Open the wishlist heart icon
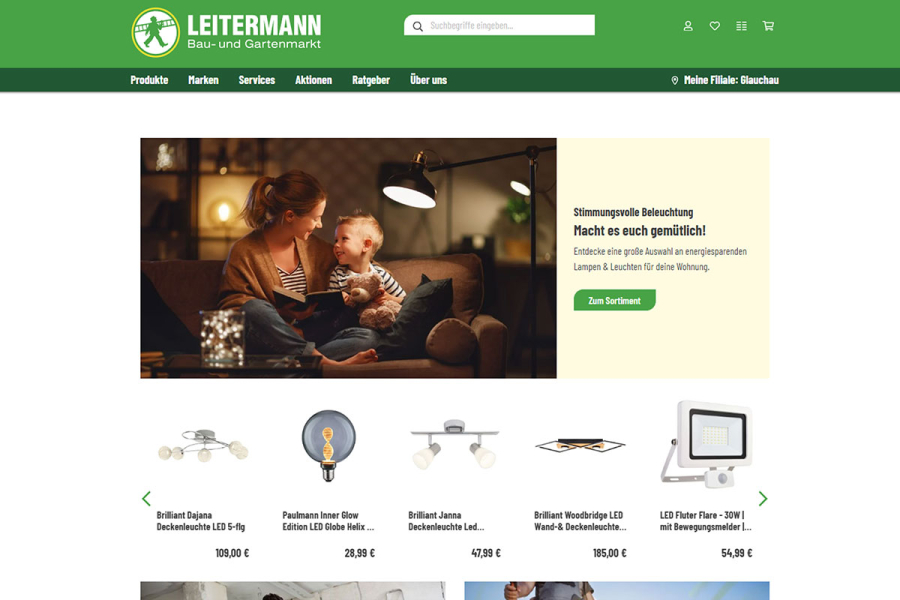 [x=715, y=26]
